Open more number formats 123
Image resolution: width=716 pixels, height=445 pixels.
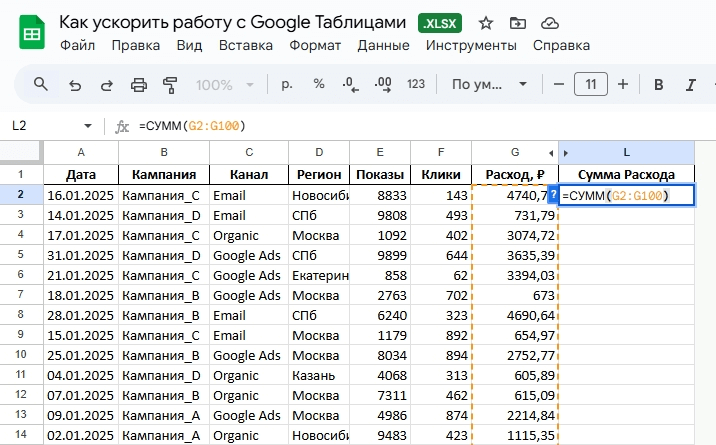[416, 84]
